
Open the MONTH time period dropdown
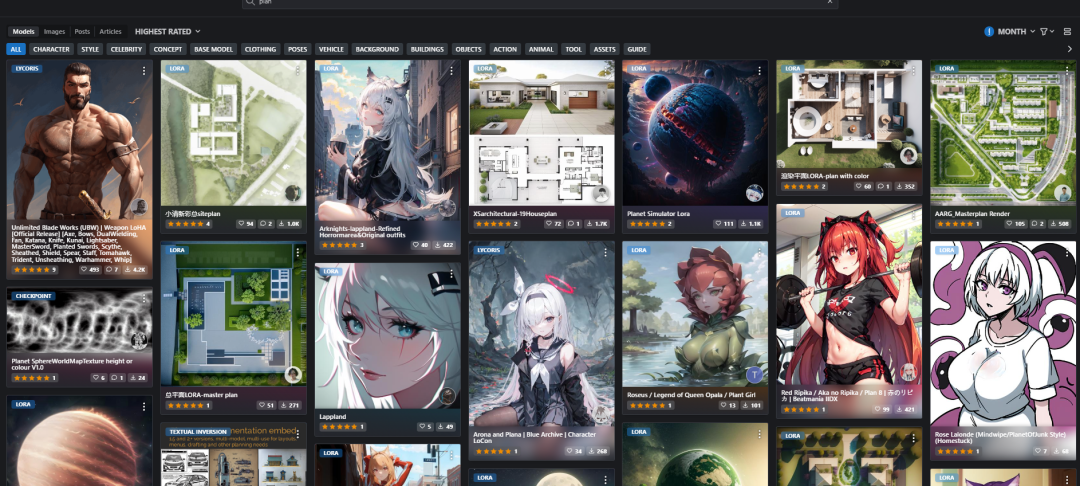(x=1016, y=32)
